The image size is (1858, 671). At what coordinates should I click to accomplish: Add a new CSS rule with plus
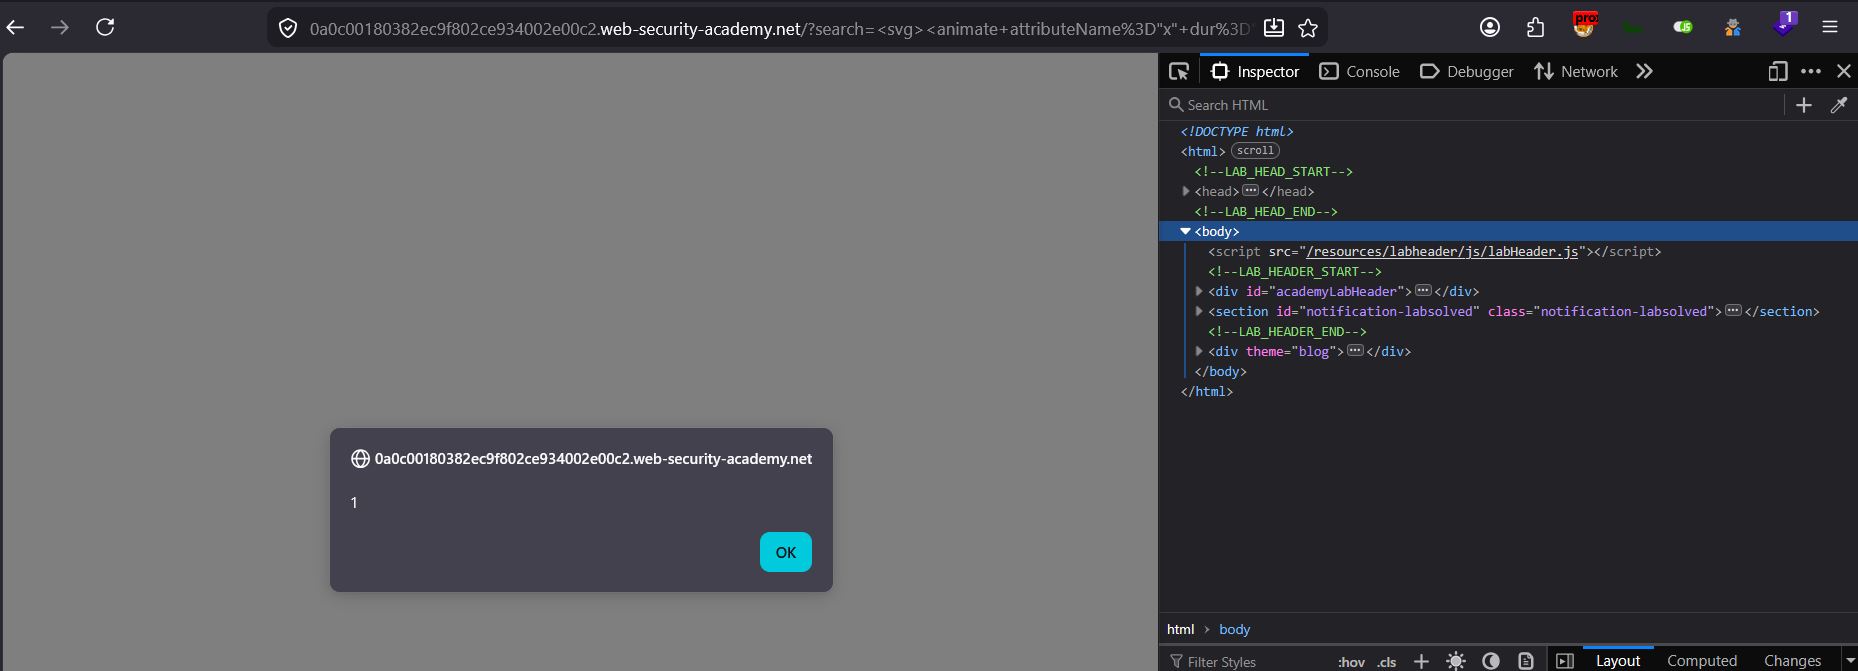click(1421, 661)
